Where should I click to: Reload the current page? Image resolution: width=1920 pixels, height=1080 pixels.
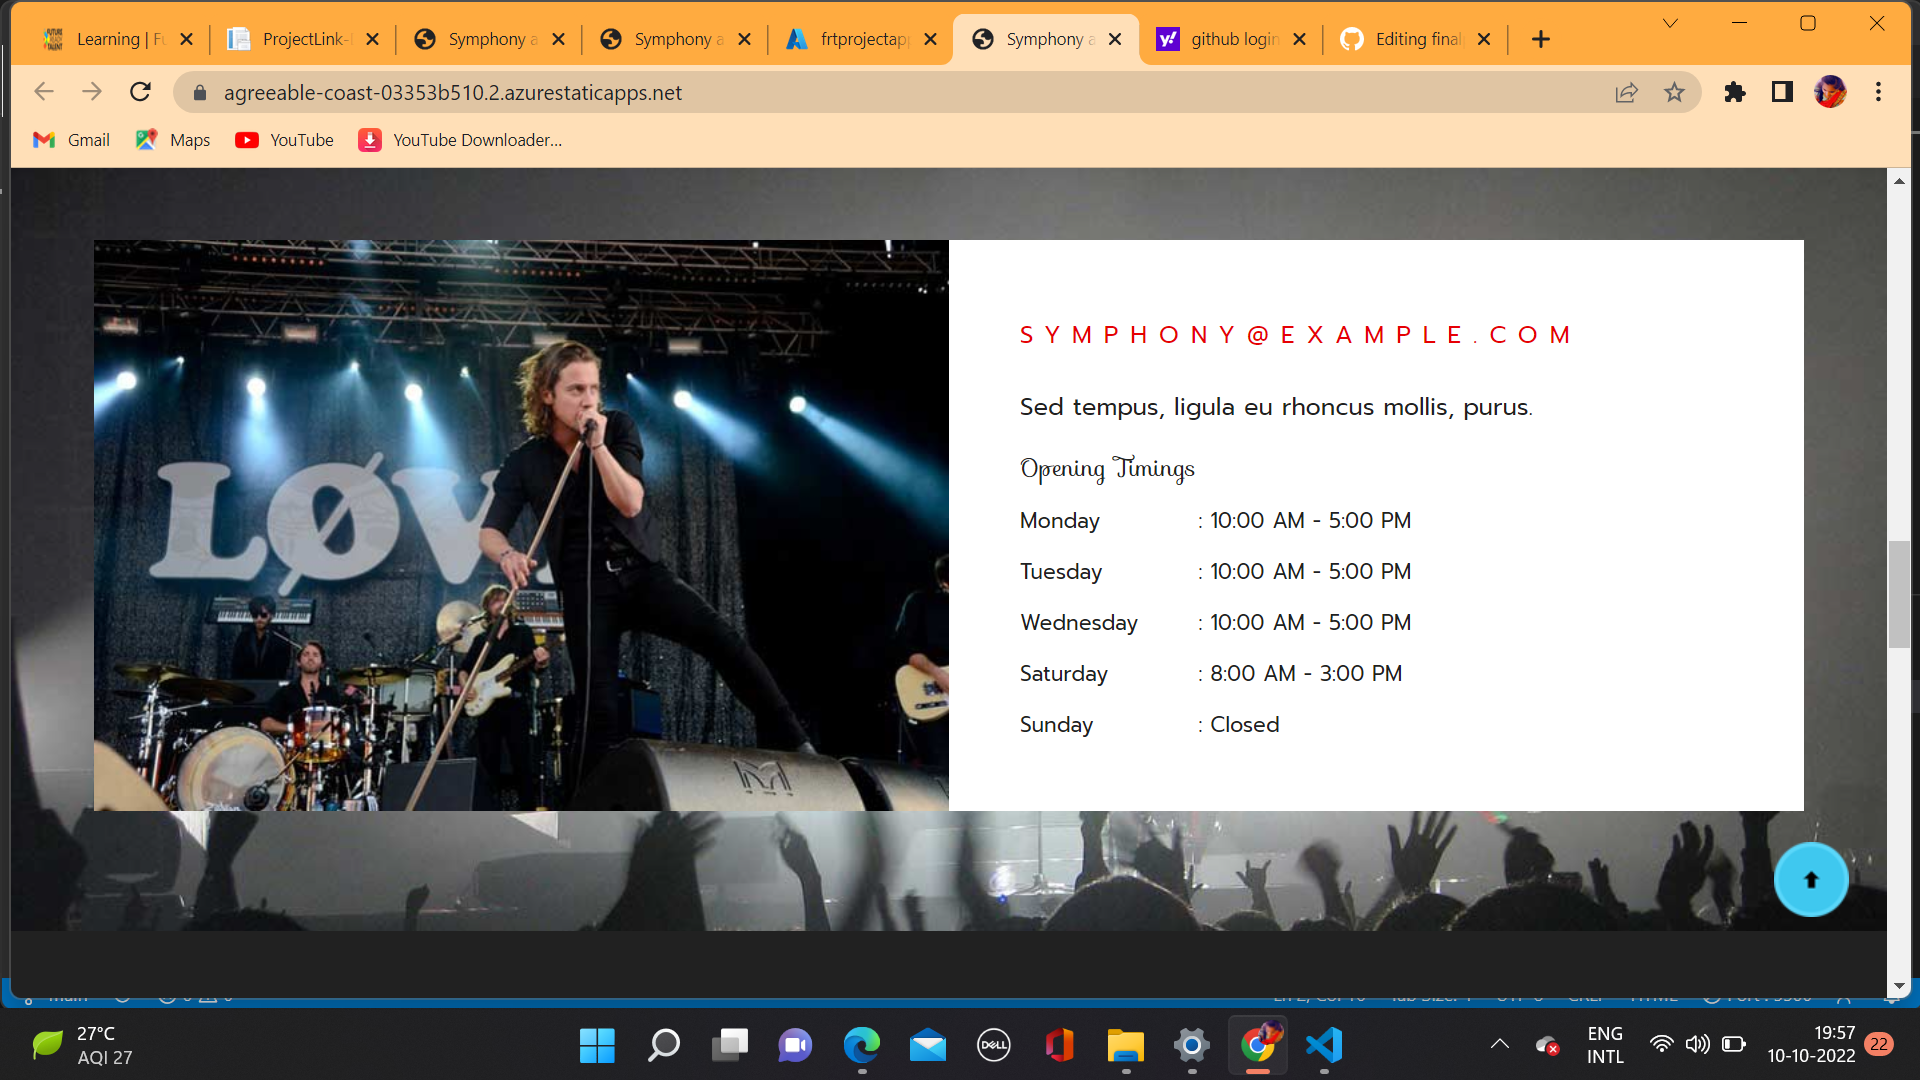[x=140, y=92]
